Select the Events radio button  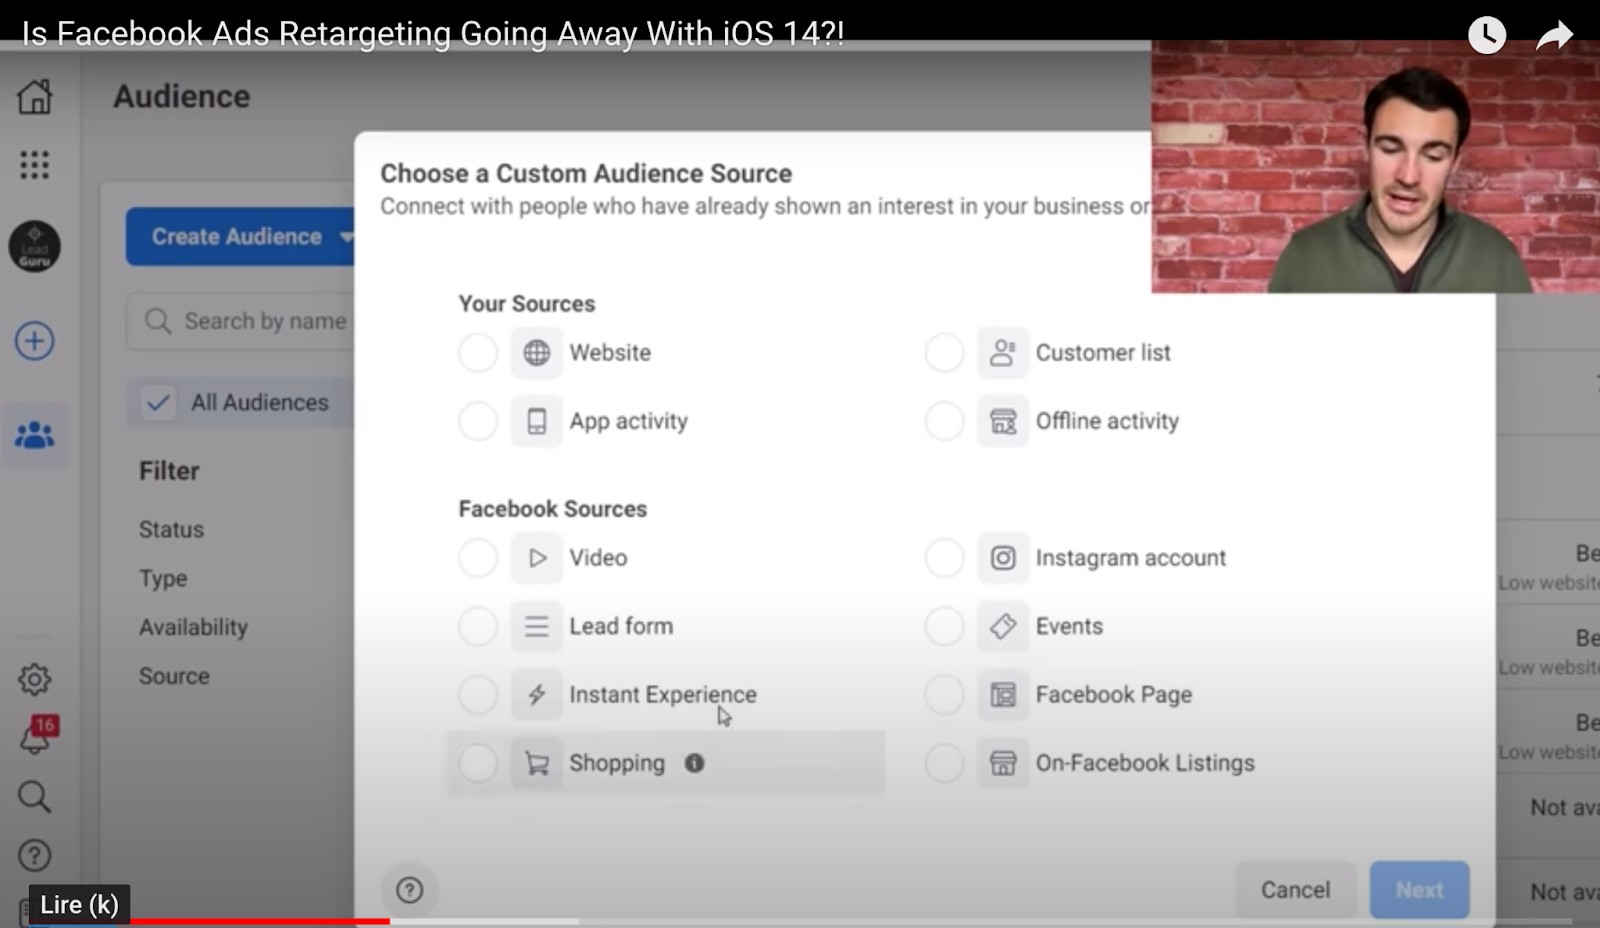(944, 626)
